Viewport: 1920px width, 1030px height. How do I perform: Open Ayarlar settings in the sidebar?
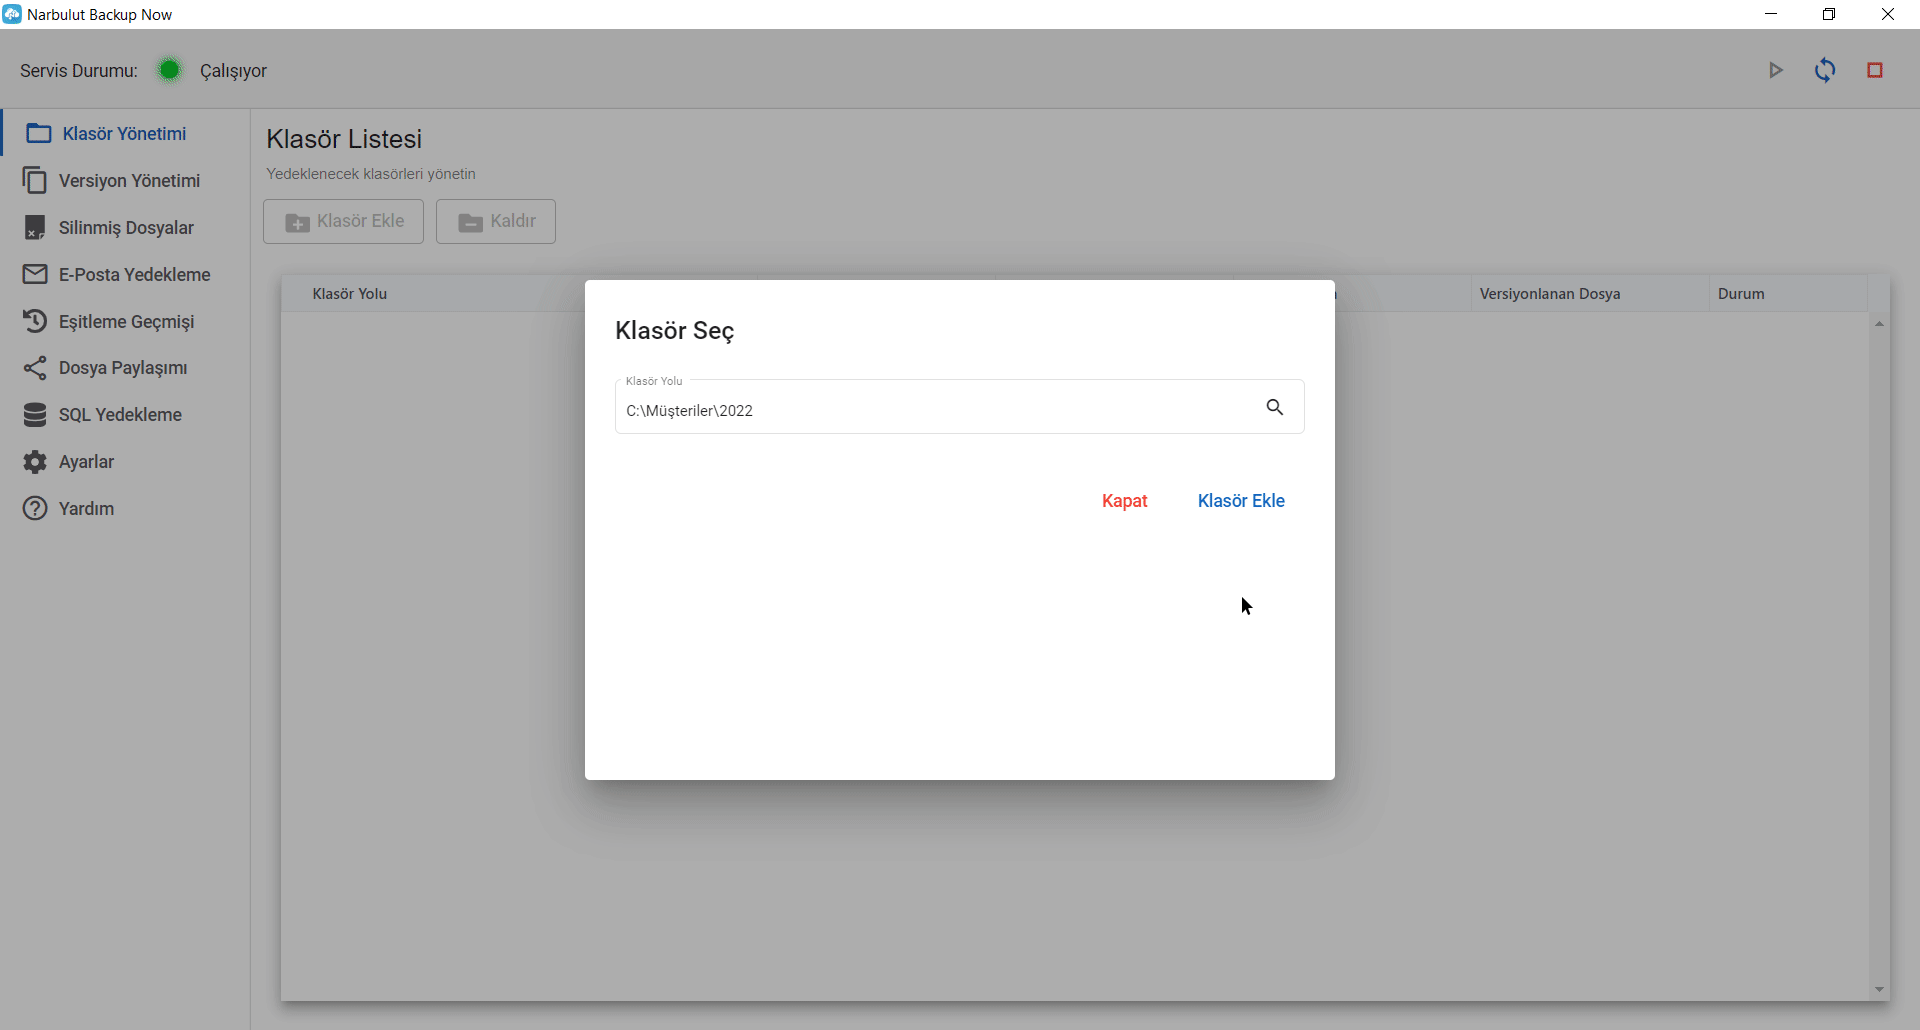(x=125, y=462)
